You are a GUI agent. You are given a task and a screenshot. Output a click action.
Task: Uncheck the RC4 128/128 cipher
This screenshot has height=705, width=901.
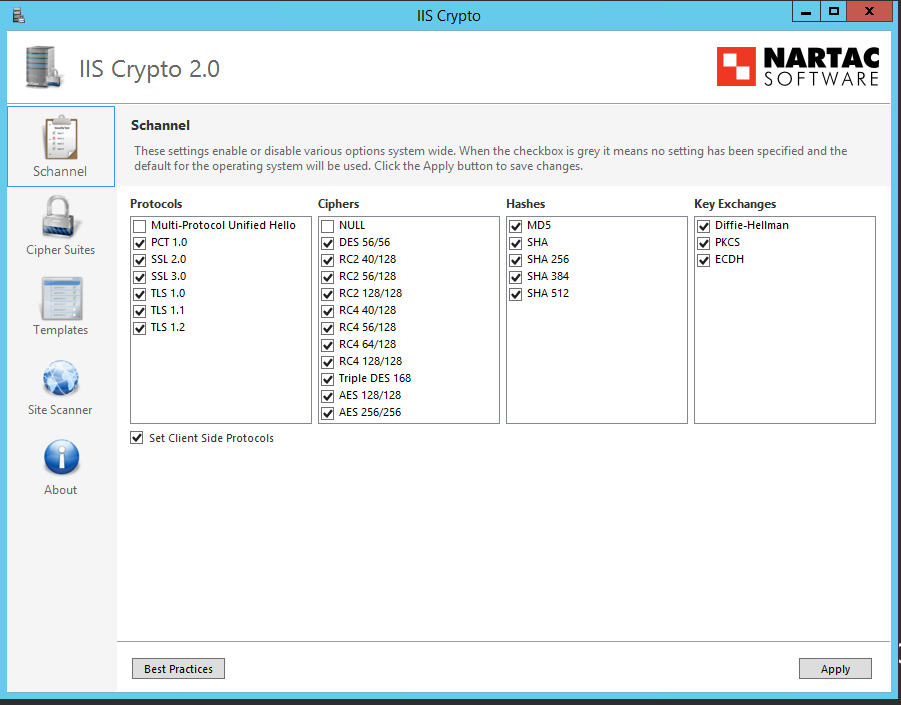point(327,362)
